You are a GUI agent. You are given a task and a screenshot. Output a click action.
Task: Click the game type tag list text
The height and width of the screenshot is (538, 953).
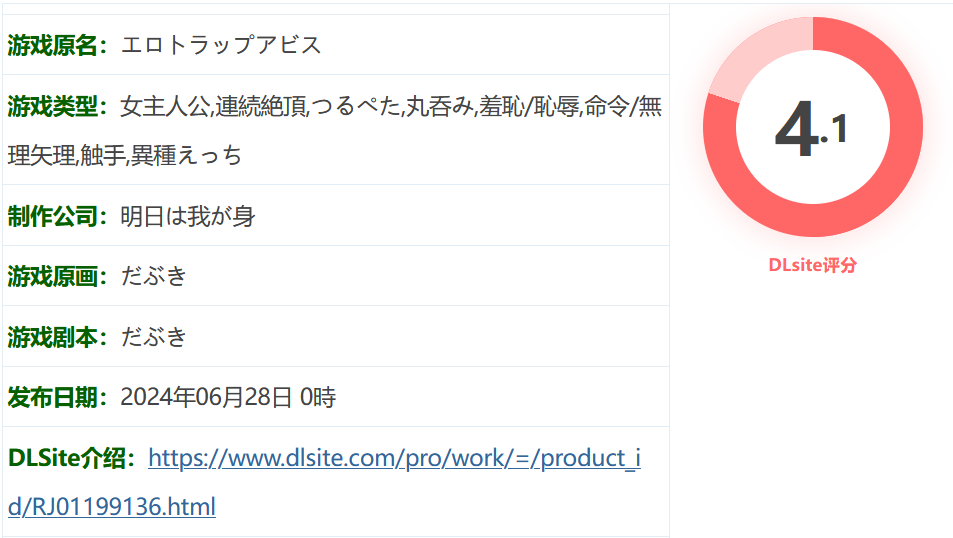(x=335, y=131)
